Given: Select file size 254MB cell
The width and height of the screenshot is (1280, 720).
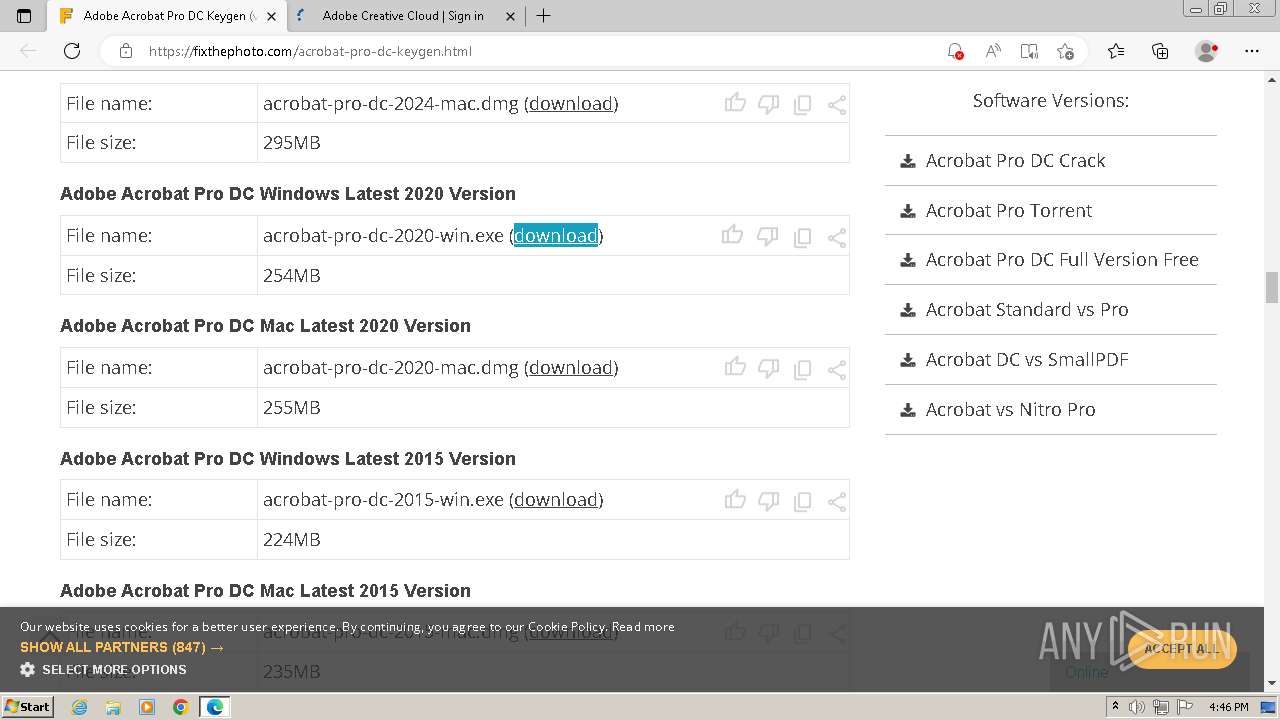Looking at the screenshot, I should click(553, 275).
